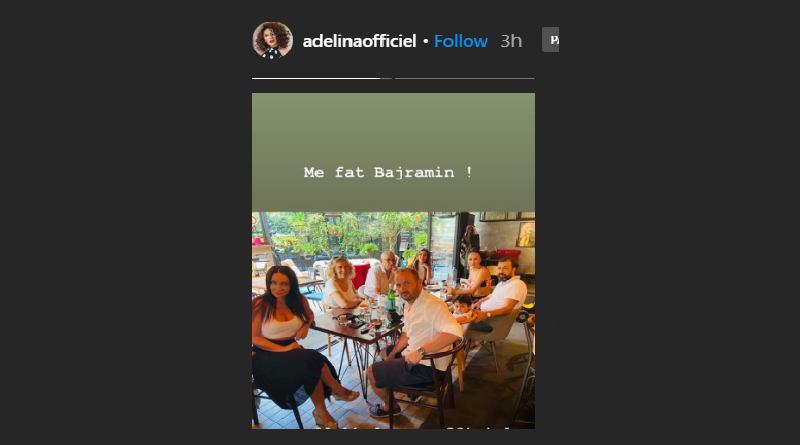The height and width of the screenshot is (445, 800).
Task: Click the dark empty area left of story
Action: pyautogui.click(x=120, y=250)
